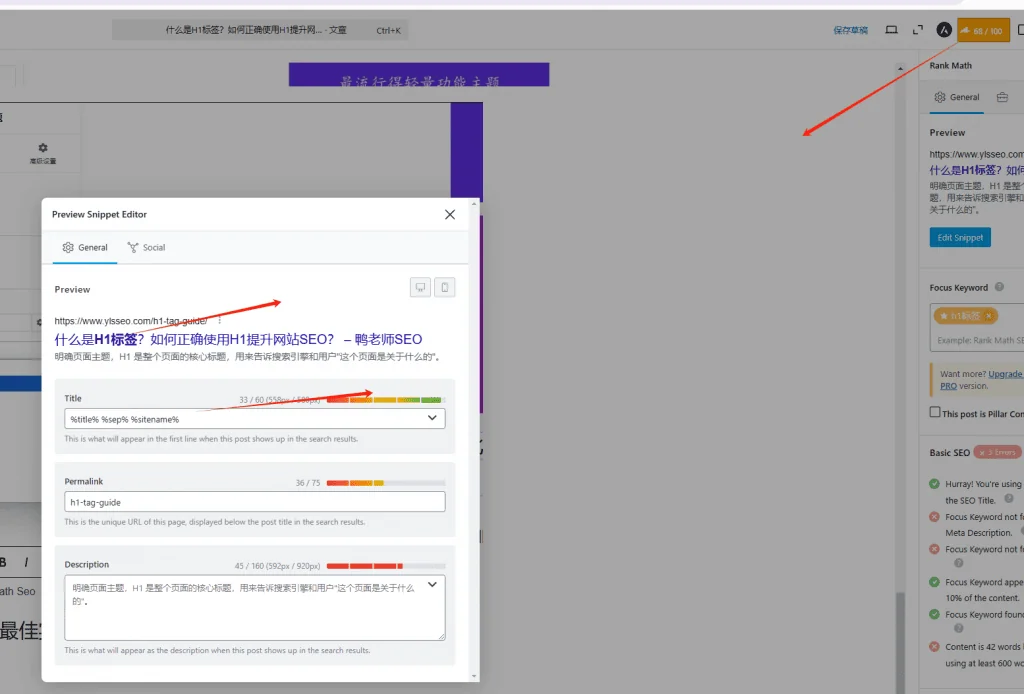This screenshot has width=1024, height=694.
Task: Check the This post is Pillar Content box
Action: 935,413
